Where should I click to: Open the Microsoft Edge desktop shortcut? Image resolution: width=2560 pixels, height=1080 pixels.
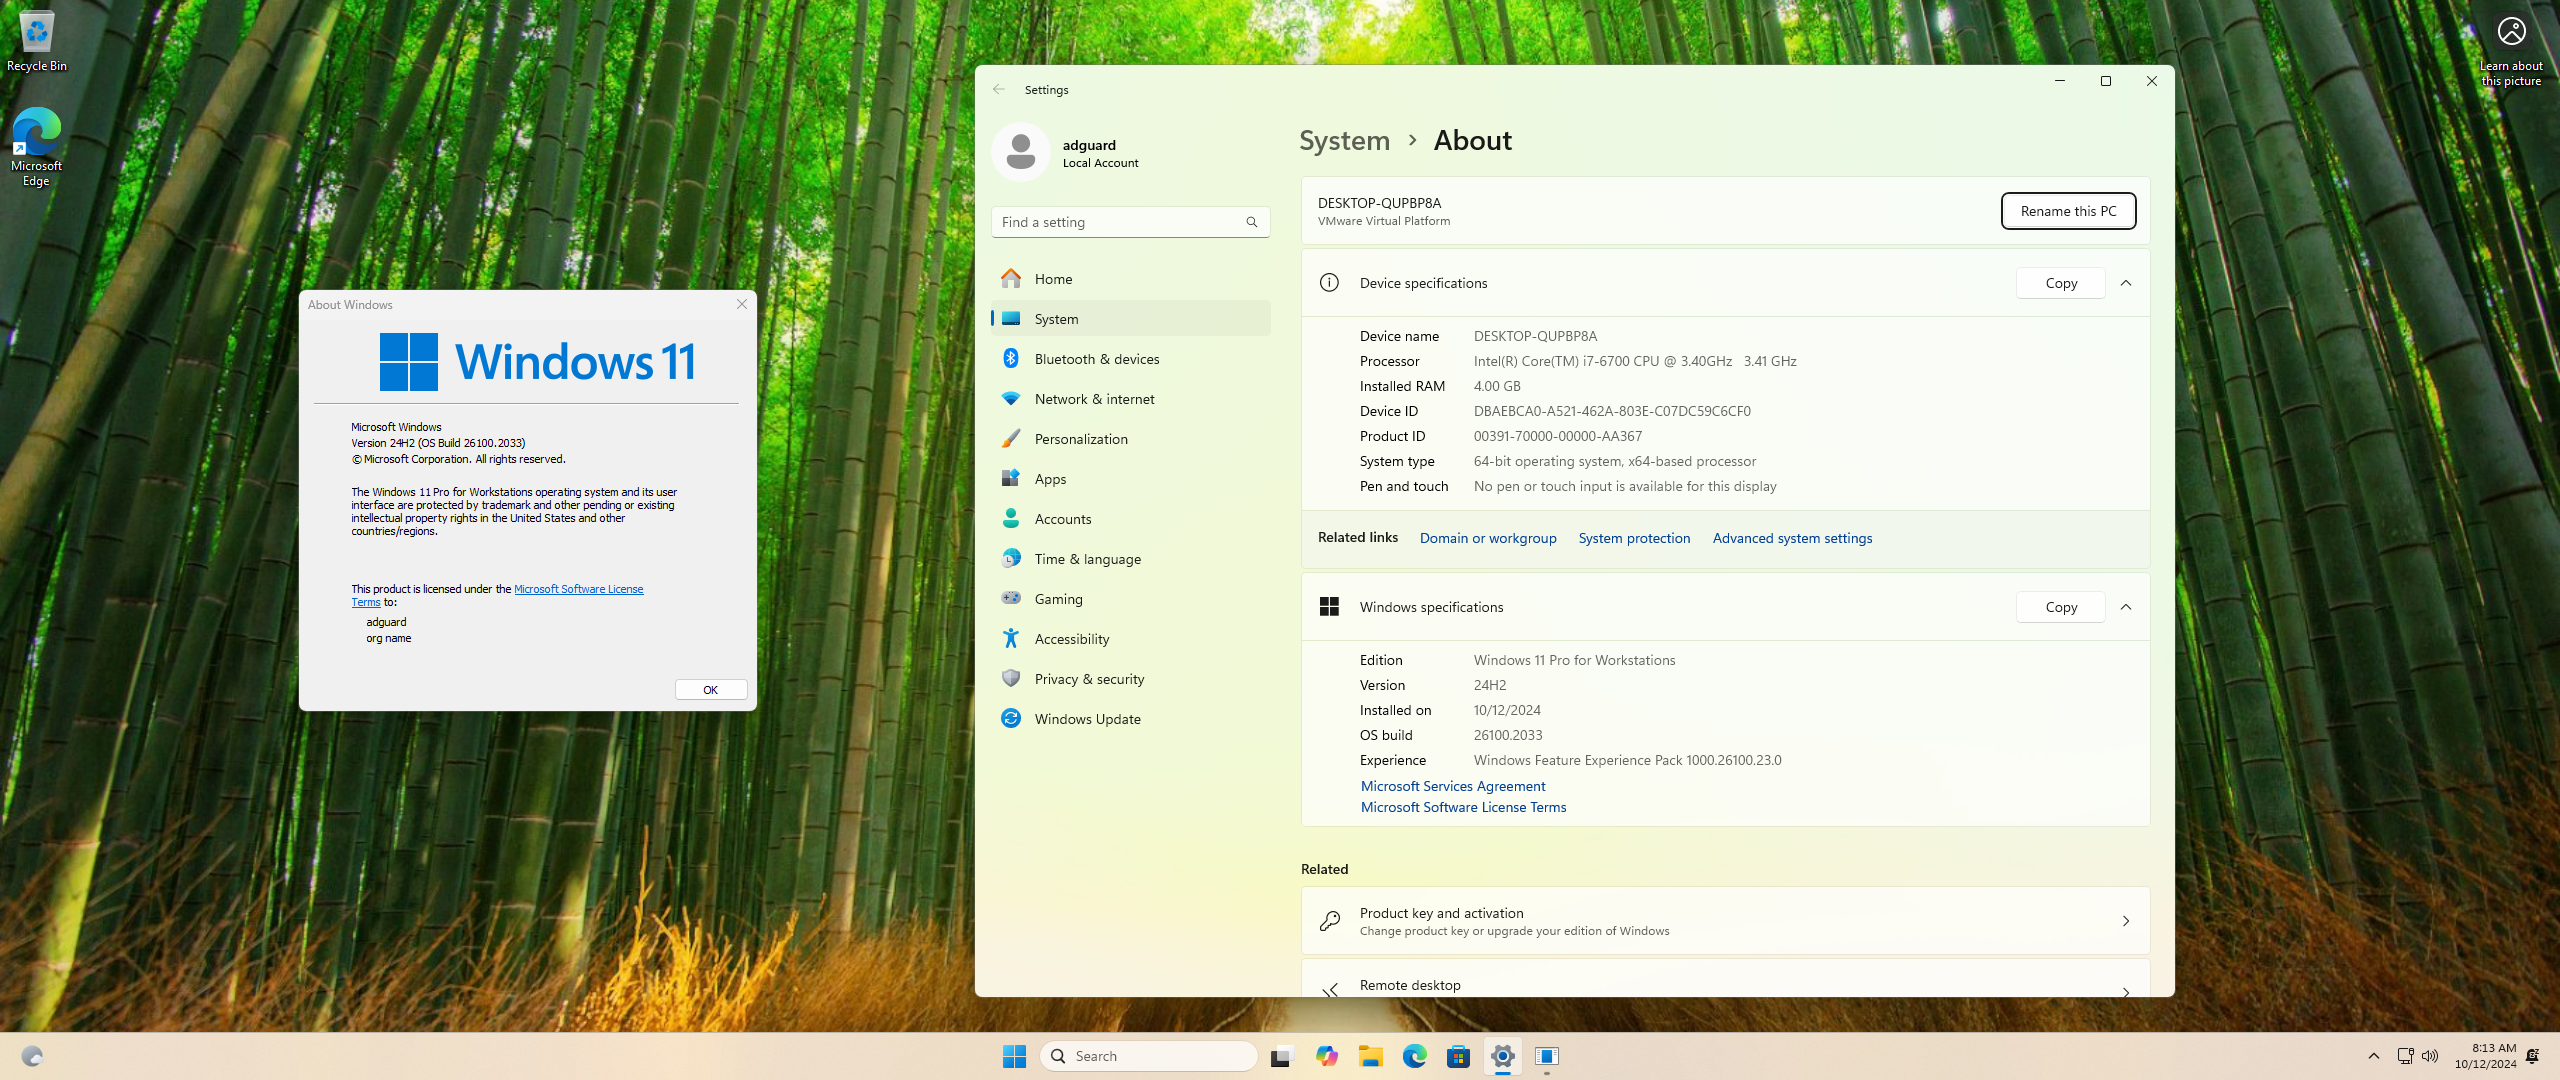(37, 147)
